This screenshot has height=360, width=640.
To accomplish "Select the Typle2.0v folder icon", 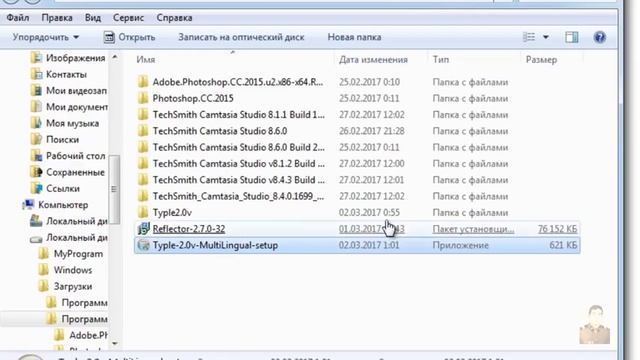I will tap(143, 213).
